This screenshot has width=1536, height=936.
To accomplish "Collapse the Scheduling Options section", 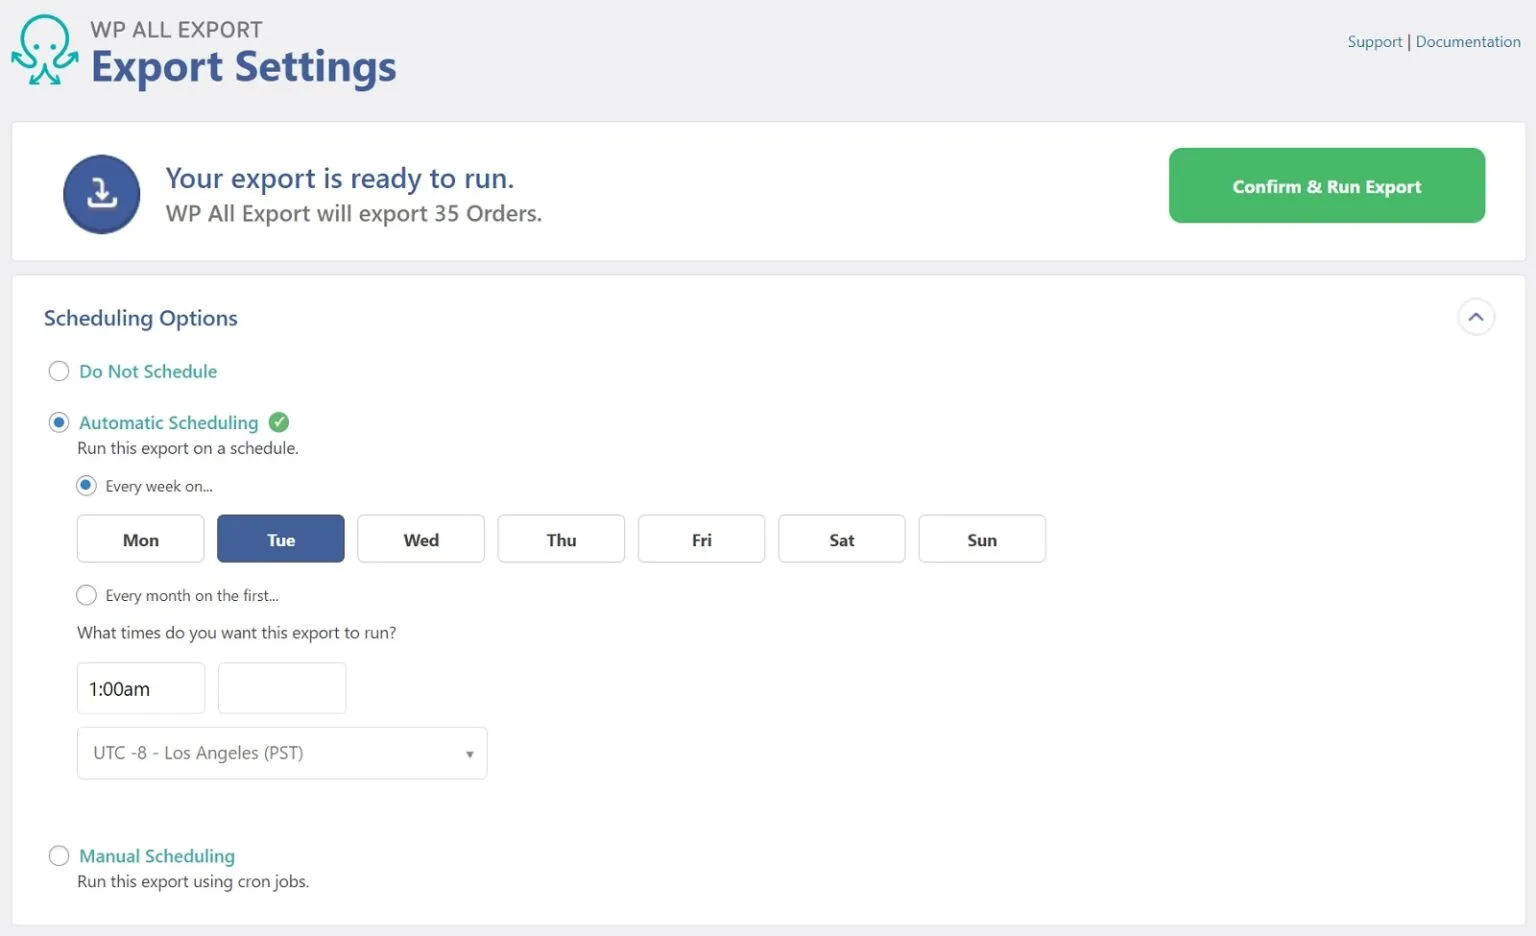I will pos(1476,316).
